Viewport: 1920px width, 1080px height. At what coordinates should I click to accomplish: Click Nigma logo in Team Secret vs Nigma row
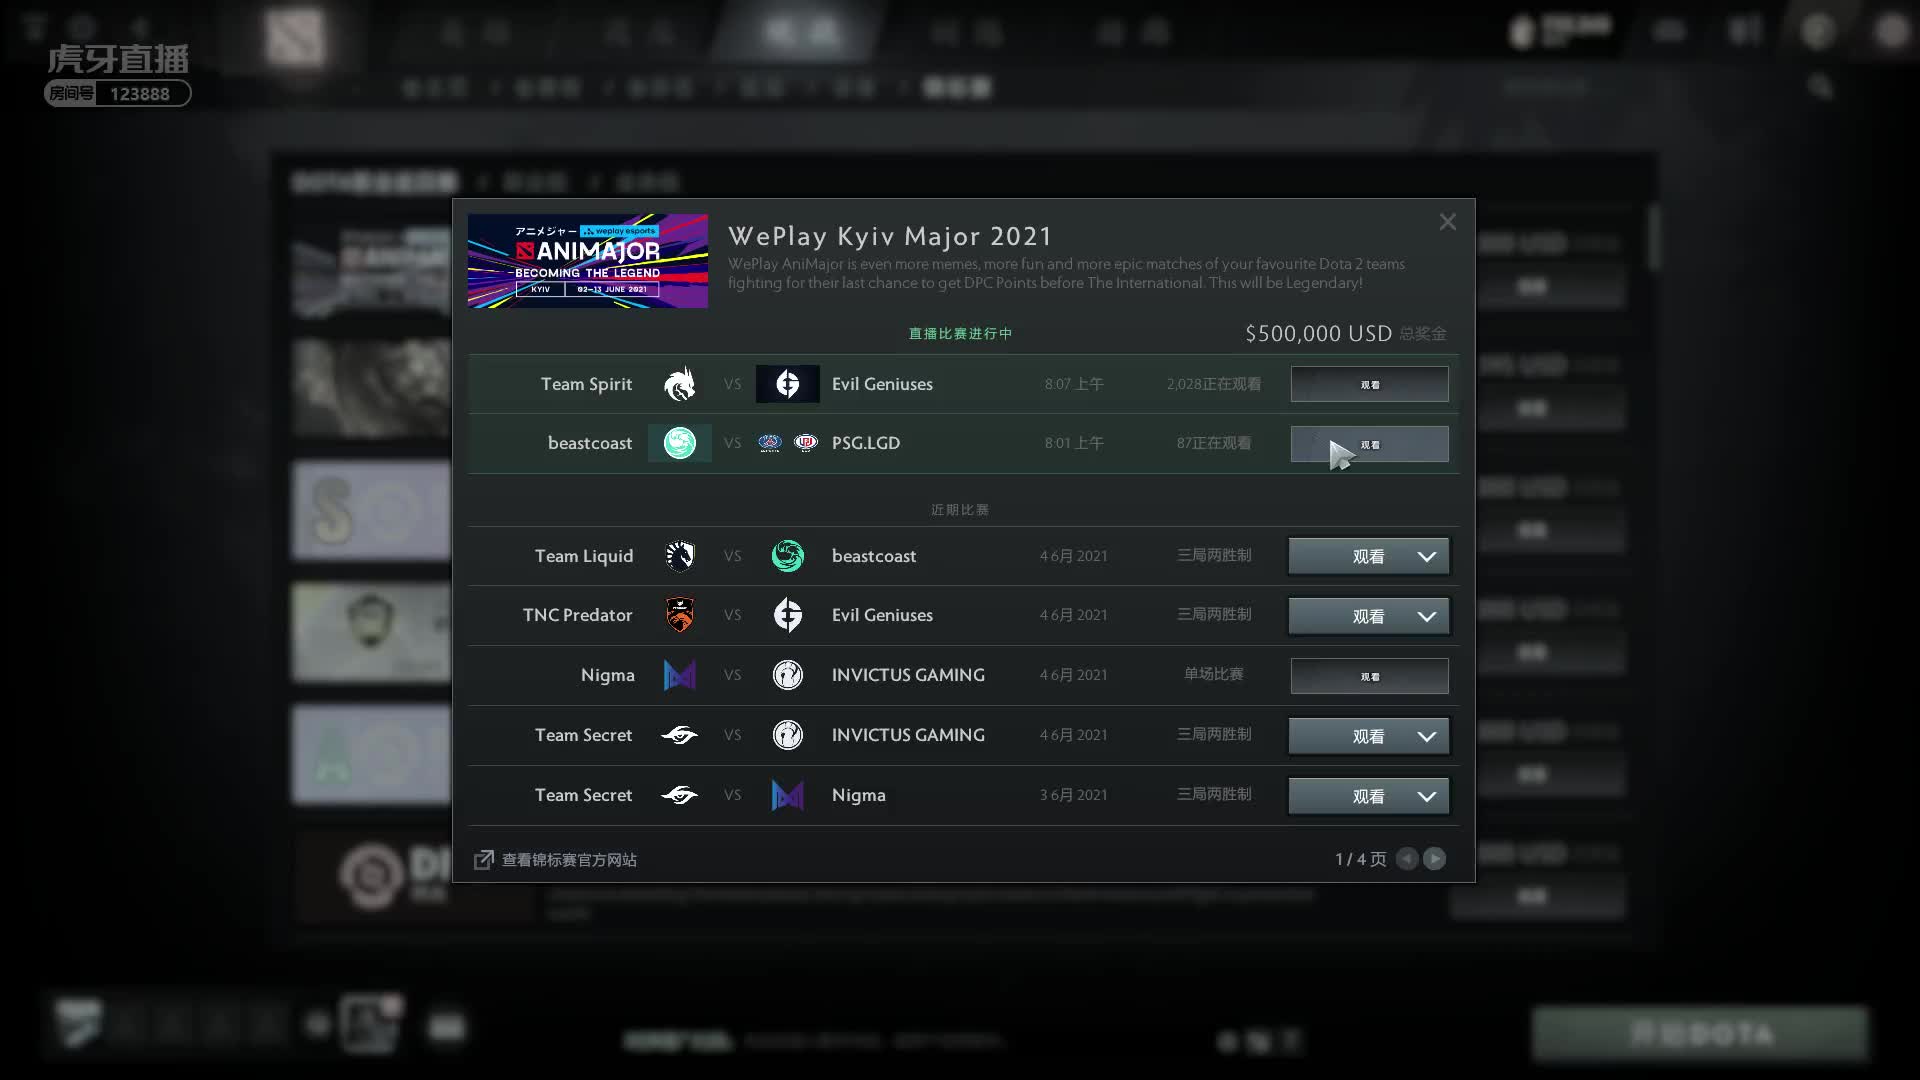[788, 795]
